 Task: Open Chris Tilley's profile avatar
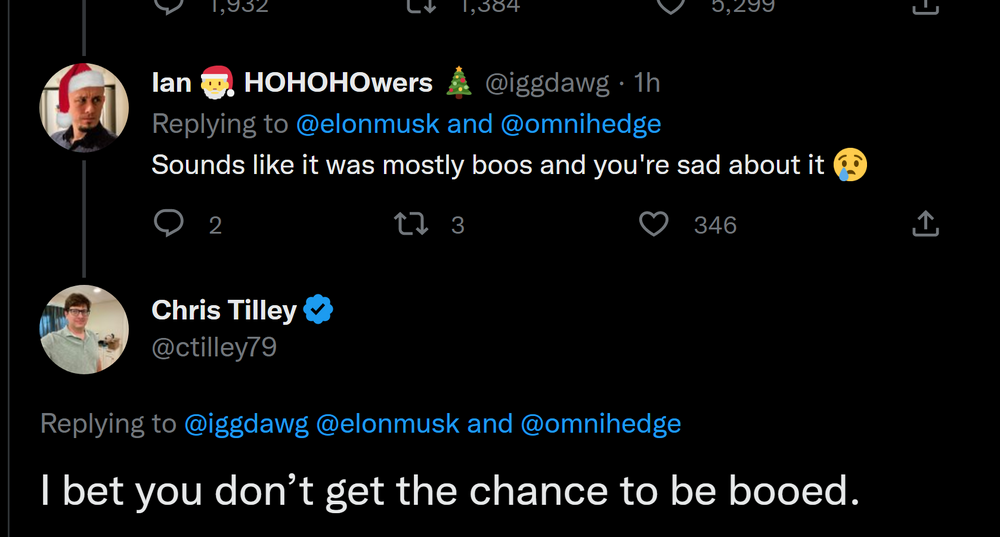pyautogui.click(x=84, y=330)
